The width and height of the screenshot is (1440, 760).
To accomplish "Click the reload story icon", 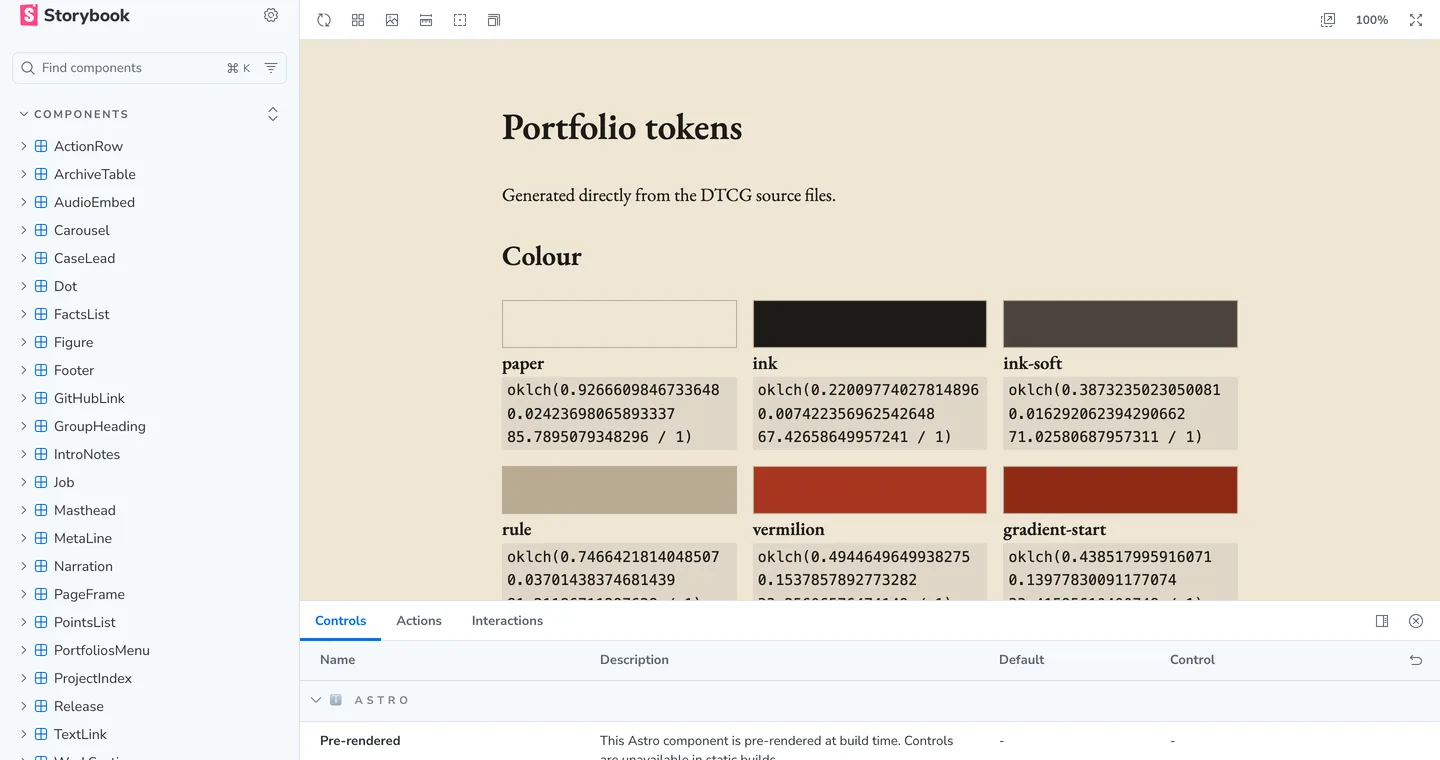I will coord(324,20).
